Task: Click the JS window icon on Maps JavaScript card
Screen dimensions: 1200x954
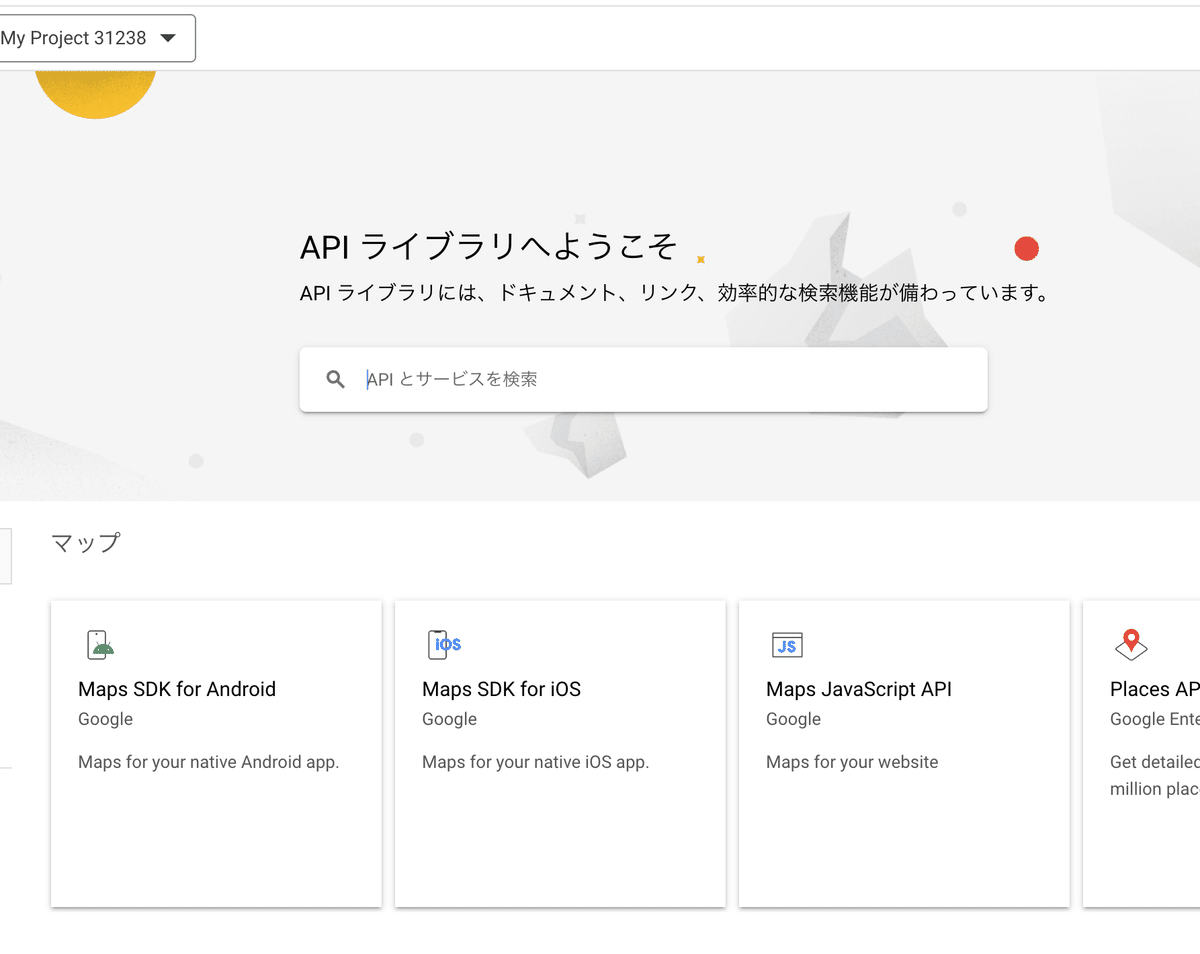Action: click(x=787, y=645)
